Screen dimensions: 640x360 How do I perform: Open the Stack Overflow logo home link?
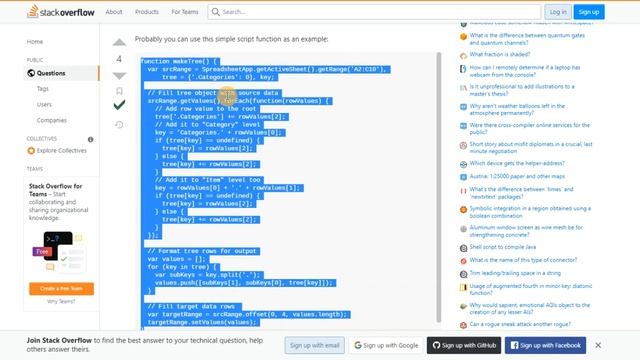pyautogui.click(x=60, y=12)
